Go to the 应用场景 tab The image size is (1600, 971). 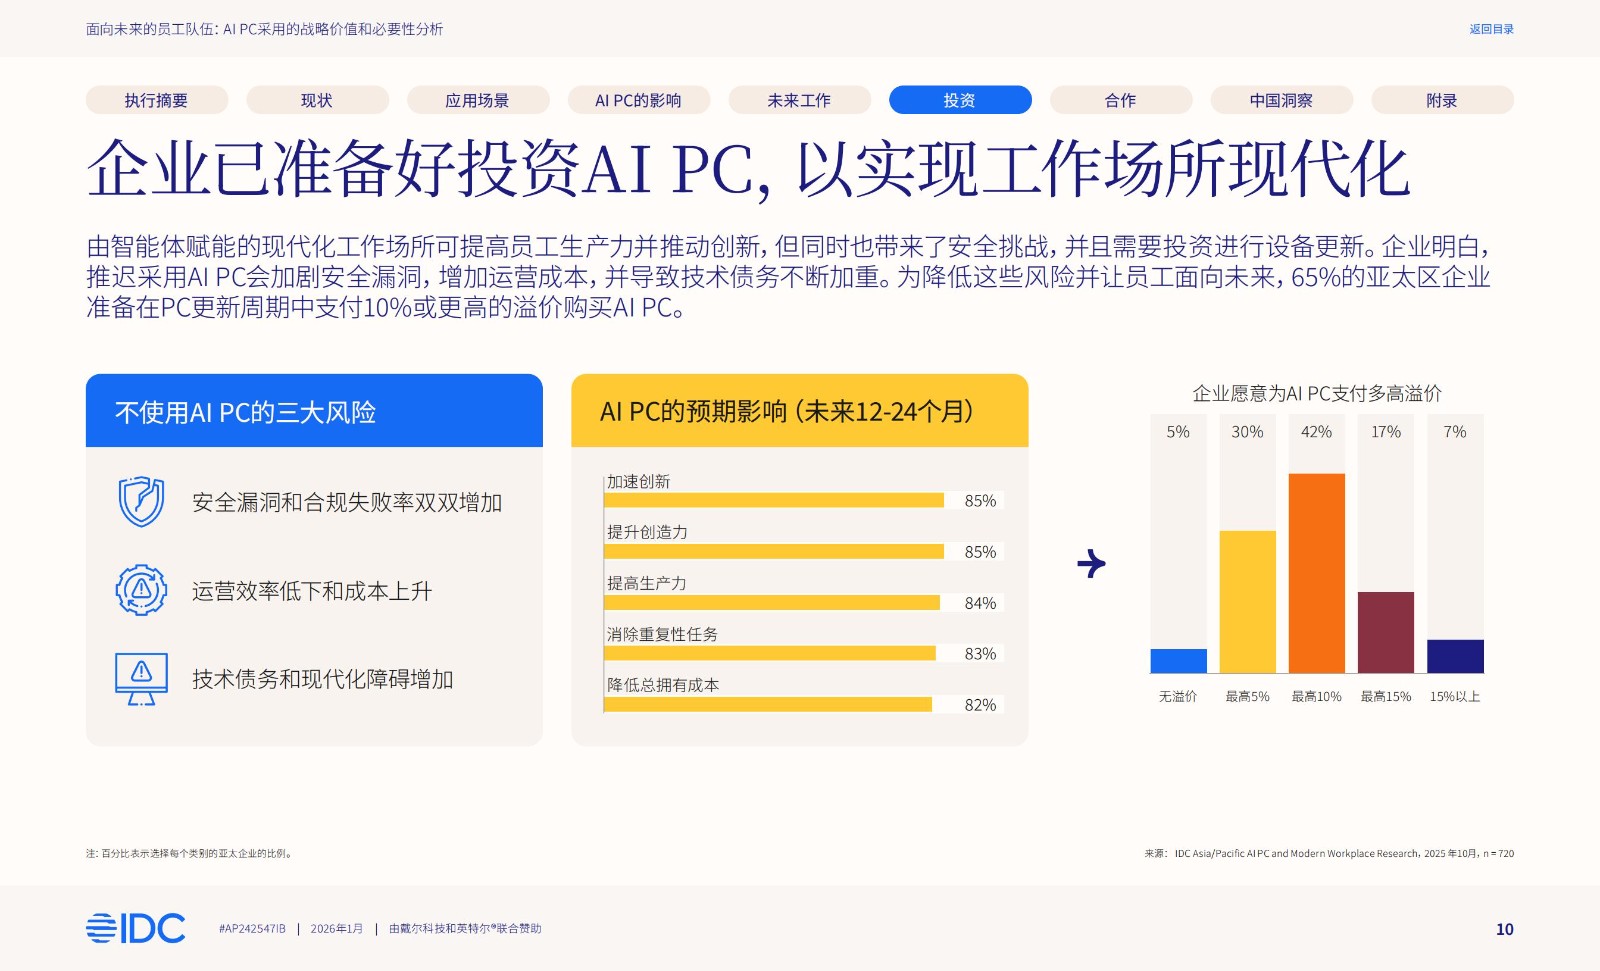[x=477, y=100]
